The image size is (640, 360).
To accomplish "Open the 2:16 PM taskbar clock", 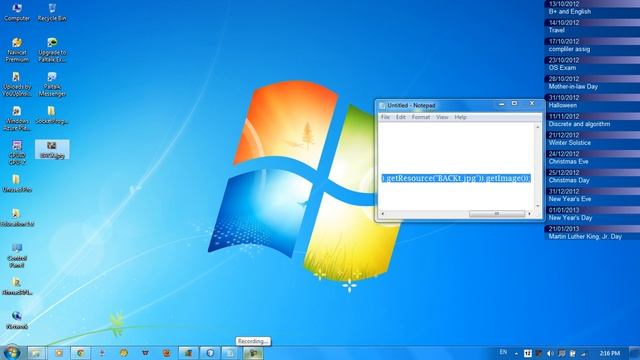I will point(610,353).
